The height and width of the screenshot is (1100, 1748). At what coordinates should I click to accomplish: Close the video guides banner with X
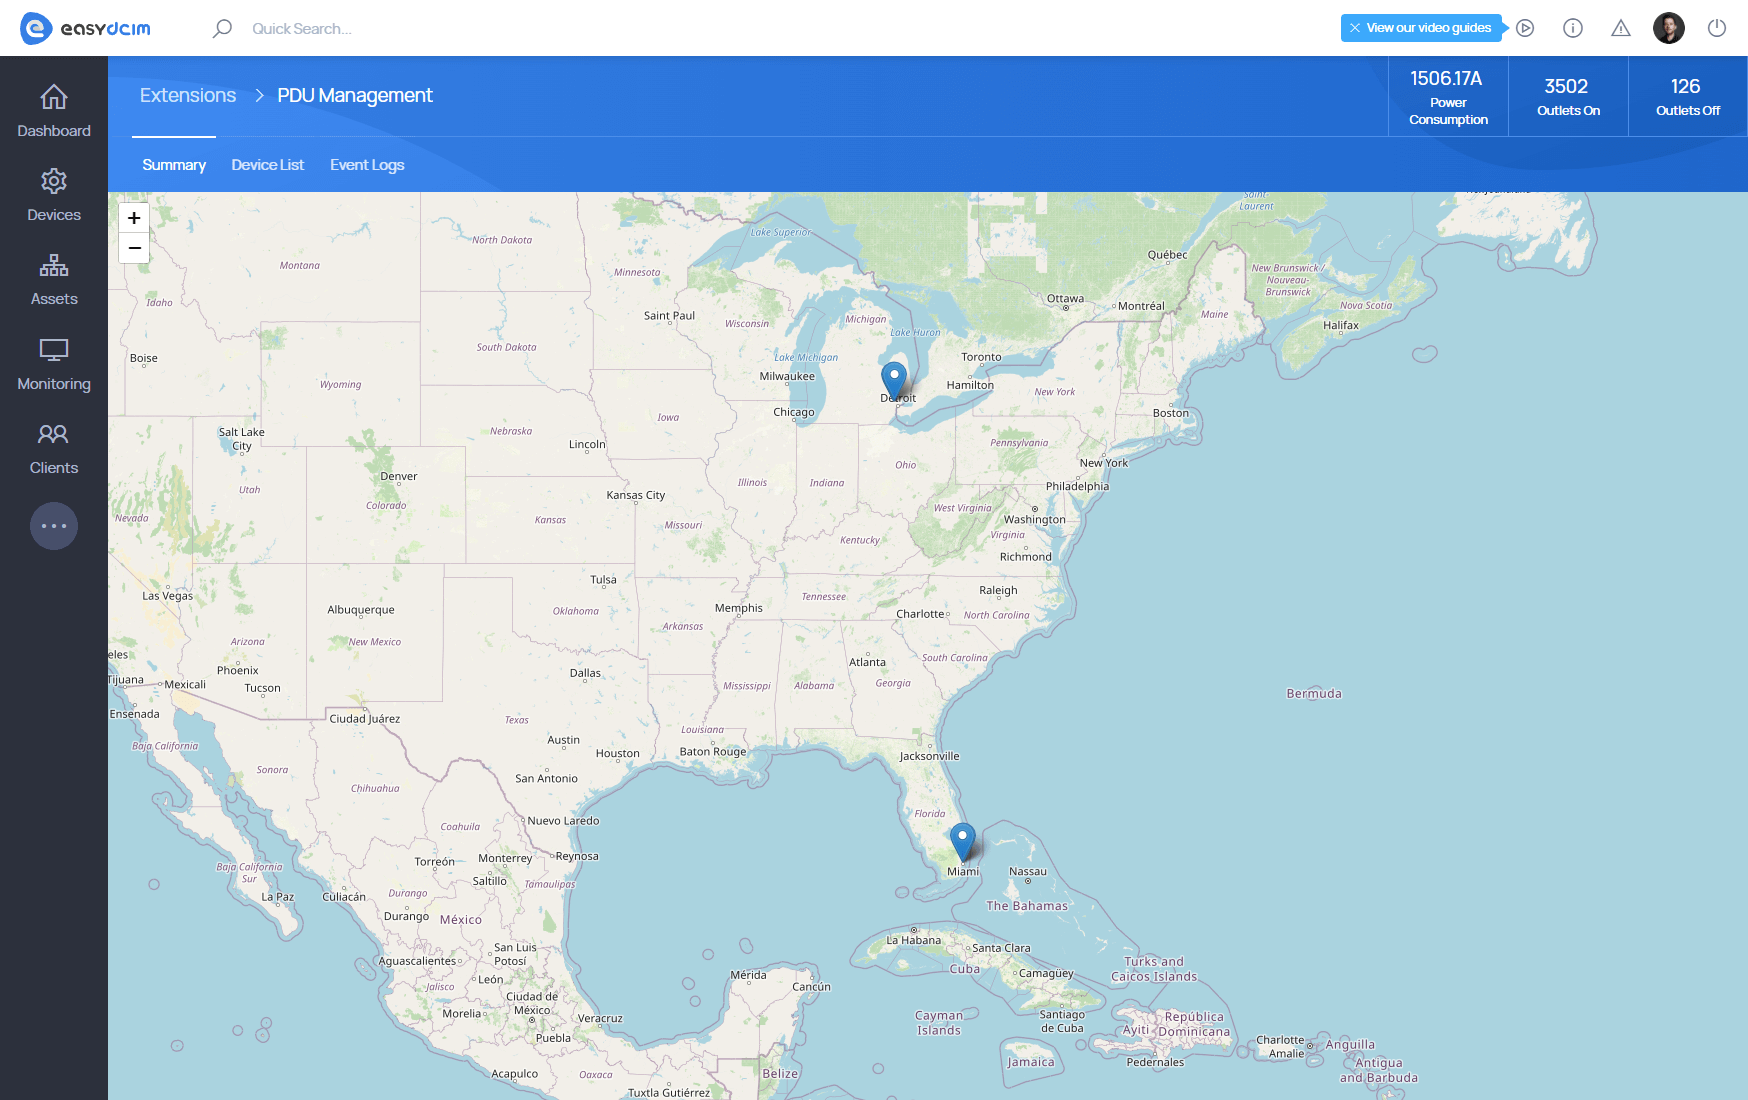(1355, 28)
